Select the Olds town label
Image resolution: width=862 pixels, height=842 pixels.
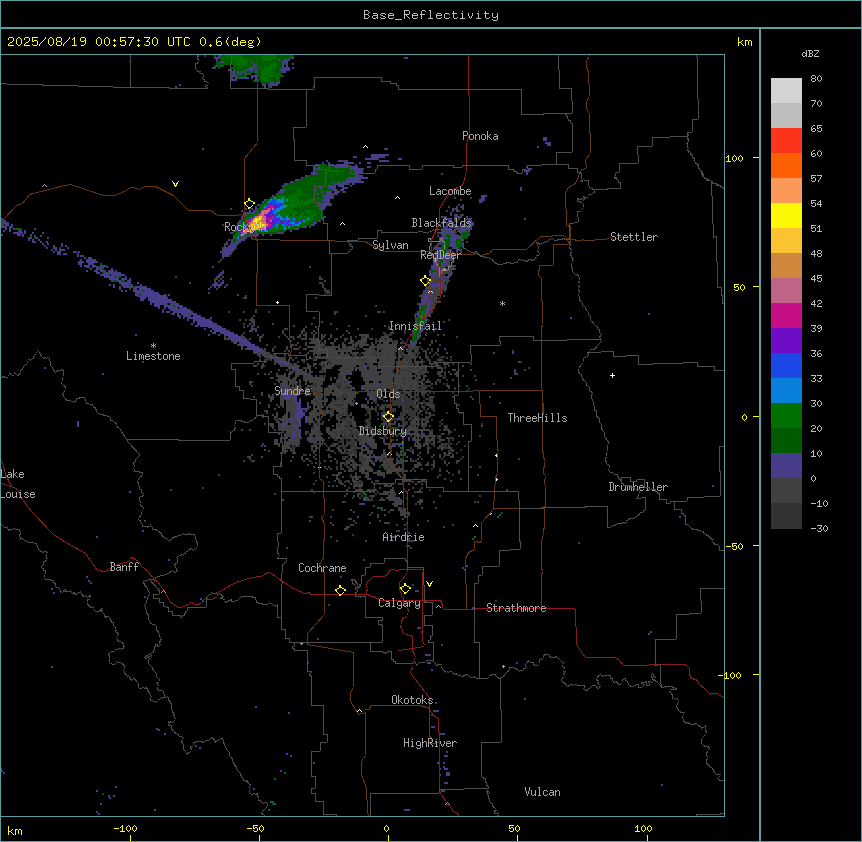tap(388, 394)
